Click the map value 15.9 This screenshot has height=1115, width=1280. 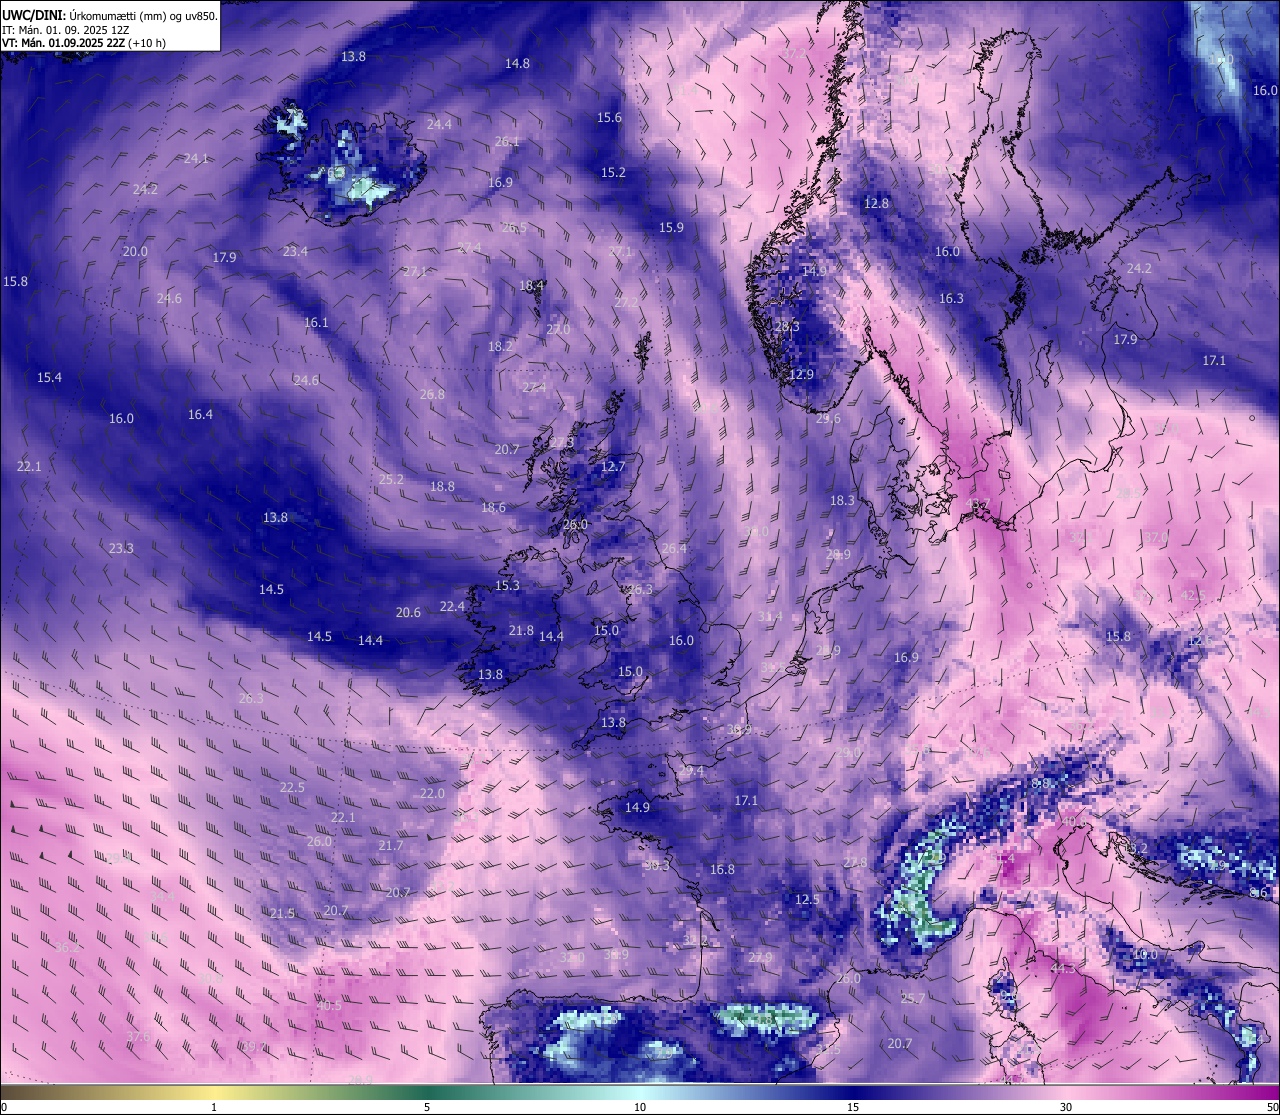pyautogui.click(x=671, y=227)
